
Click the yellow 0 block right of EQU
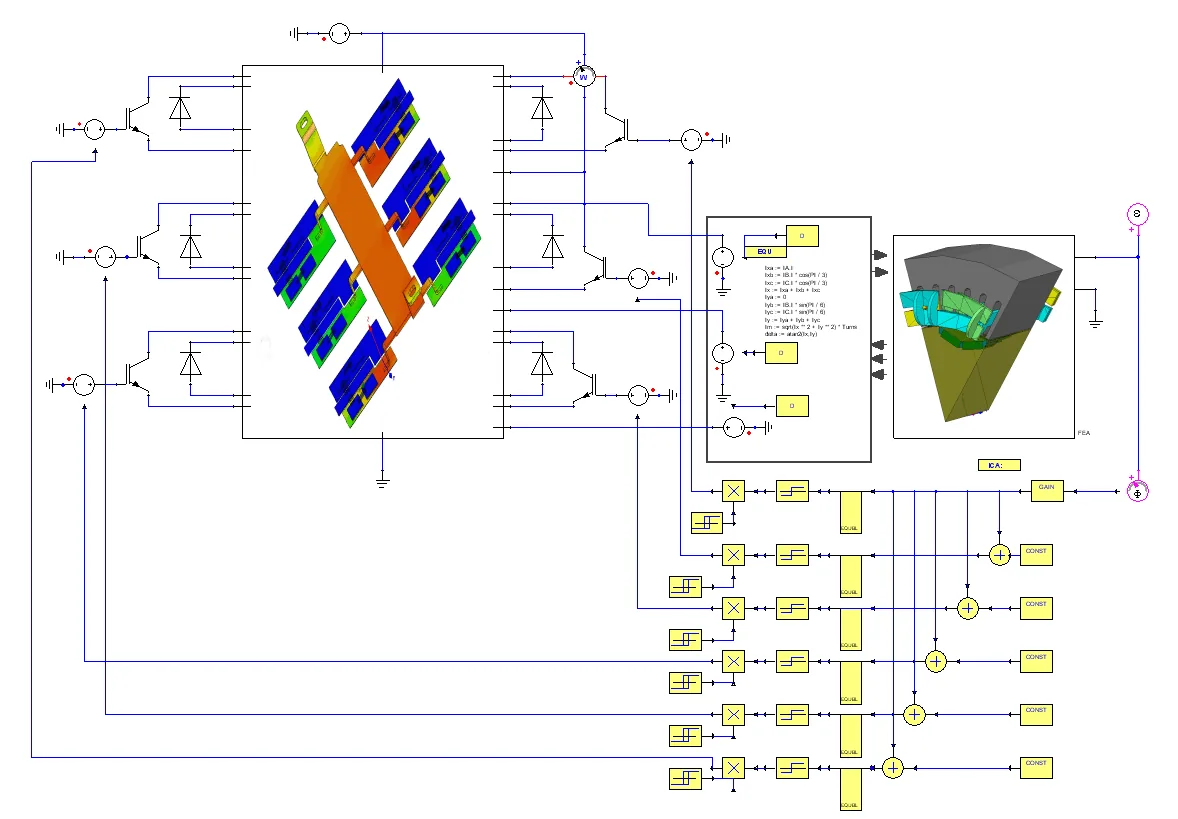pos(802,236)
